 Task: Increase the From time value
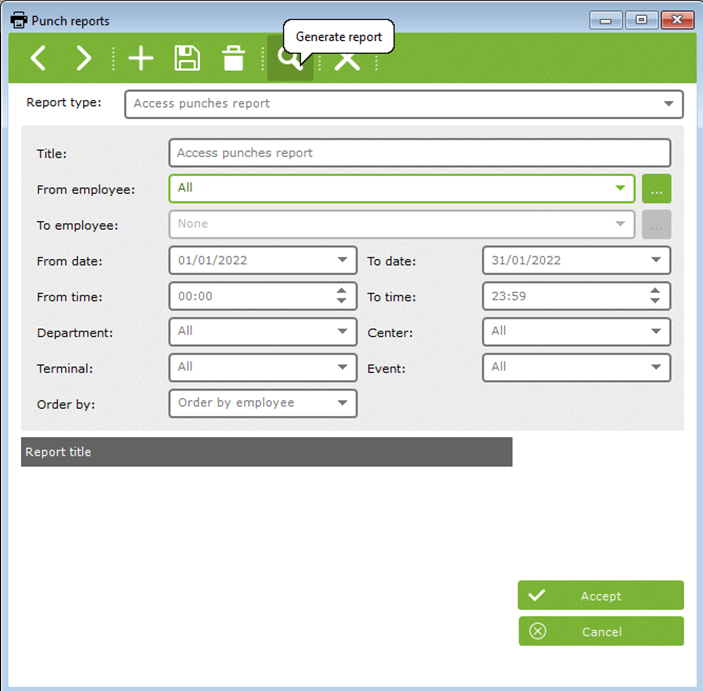click(341, 291)
